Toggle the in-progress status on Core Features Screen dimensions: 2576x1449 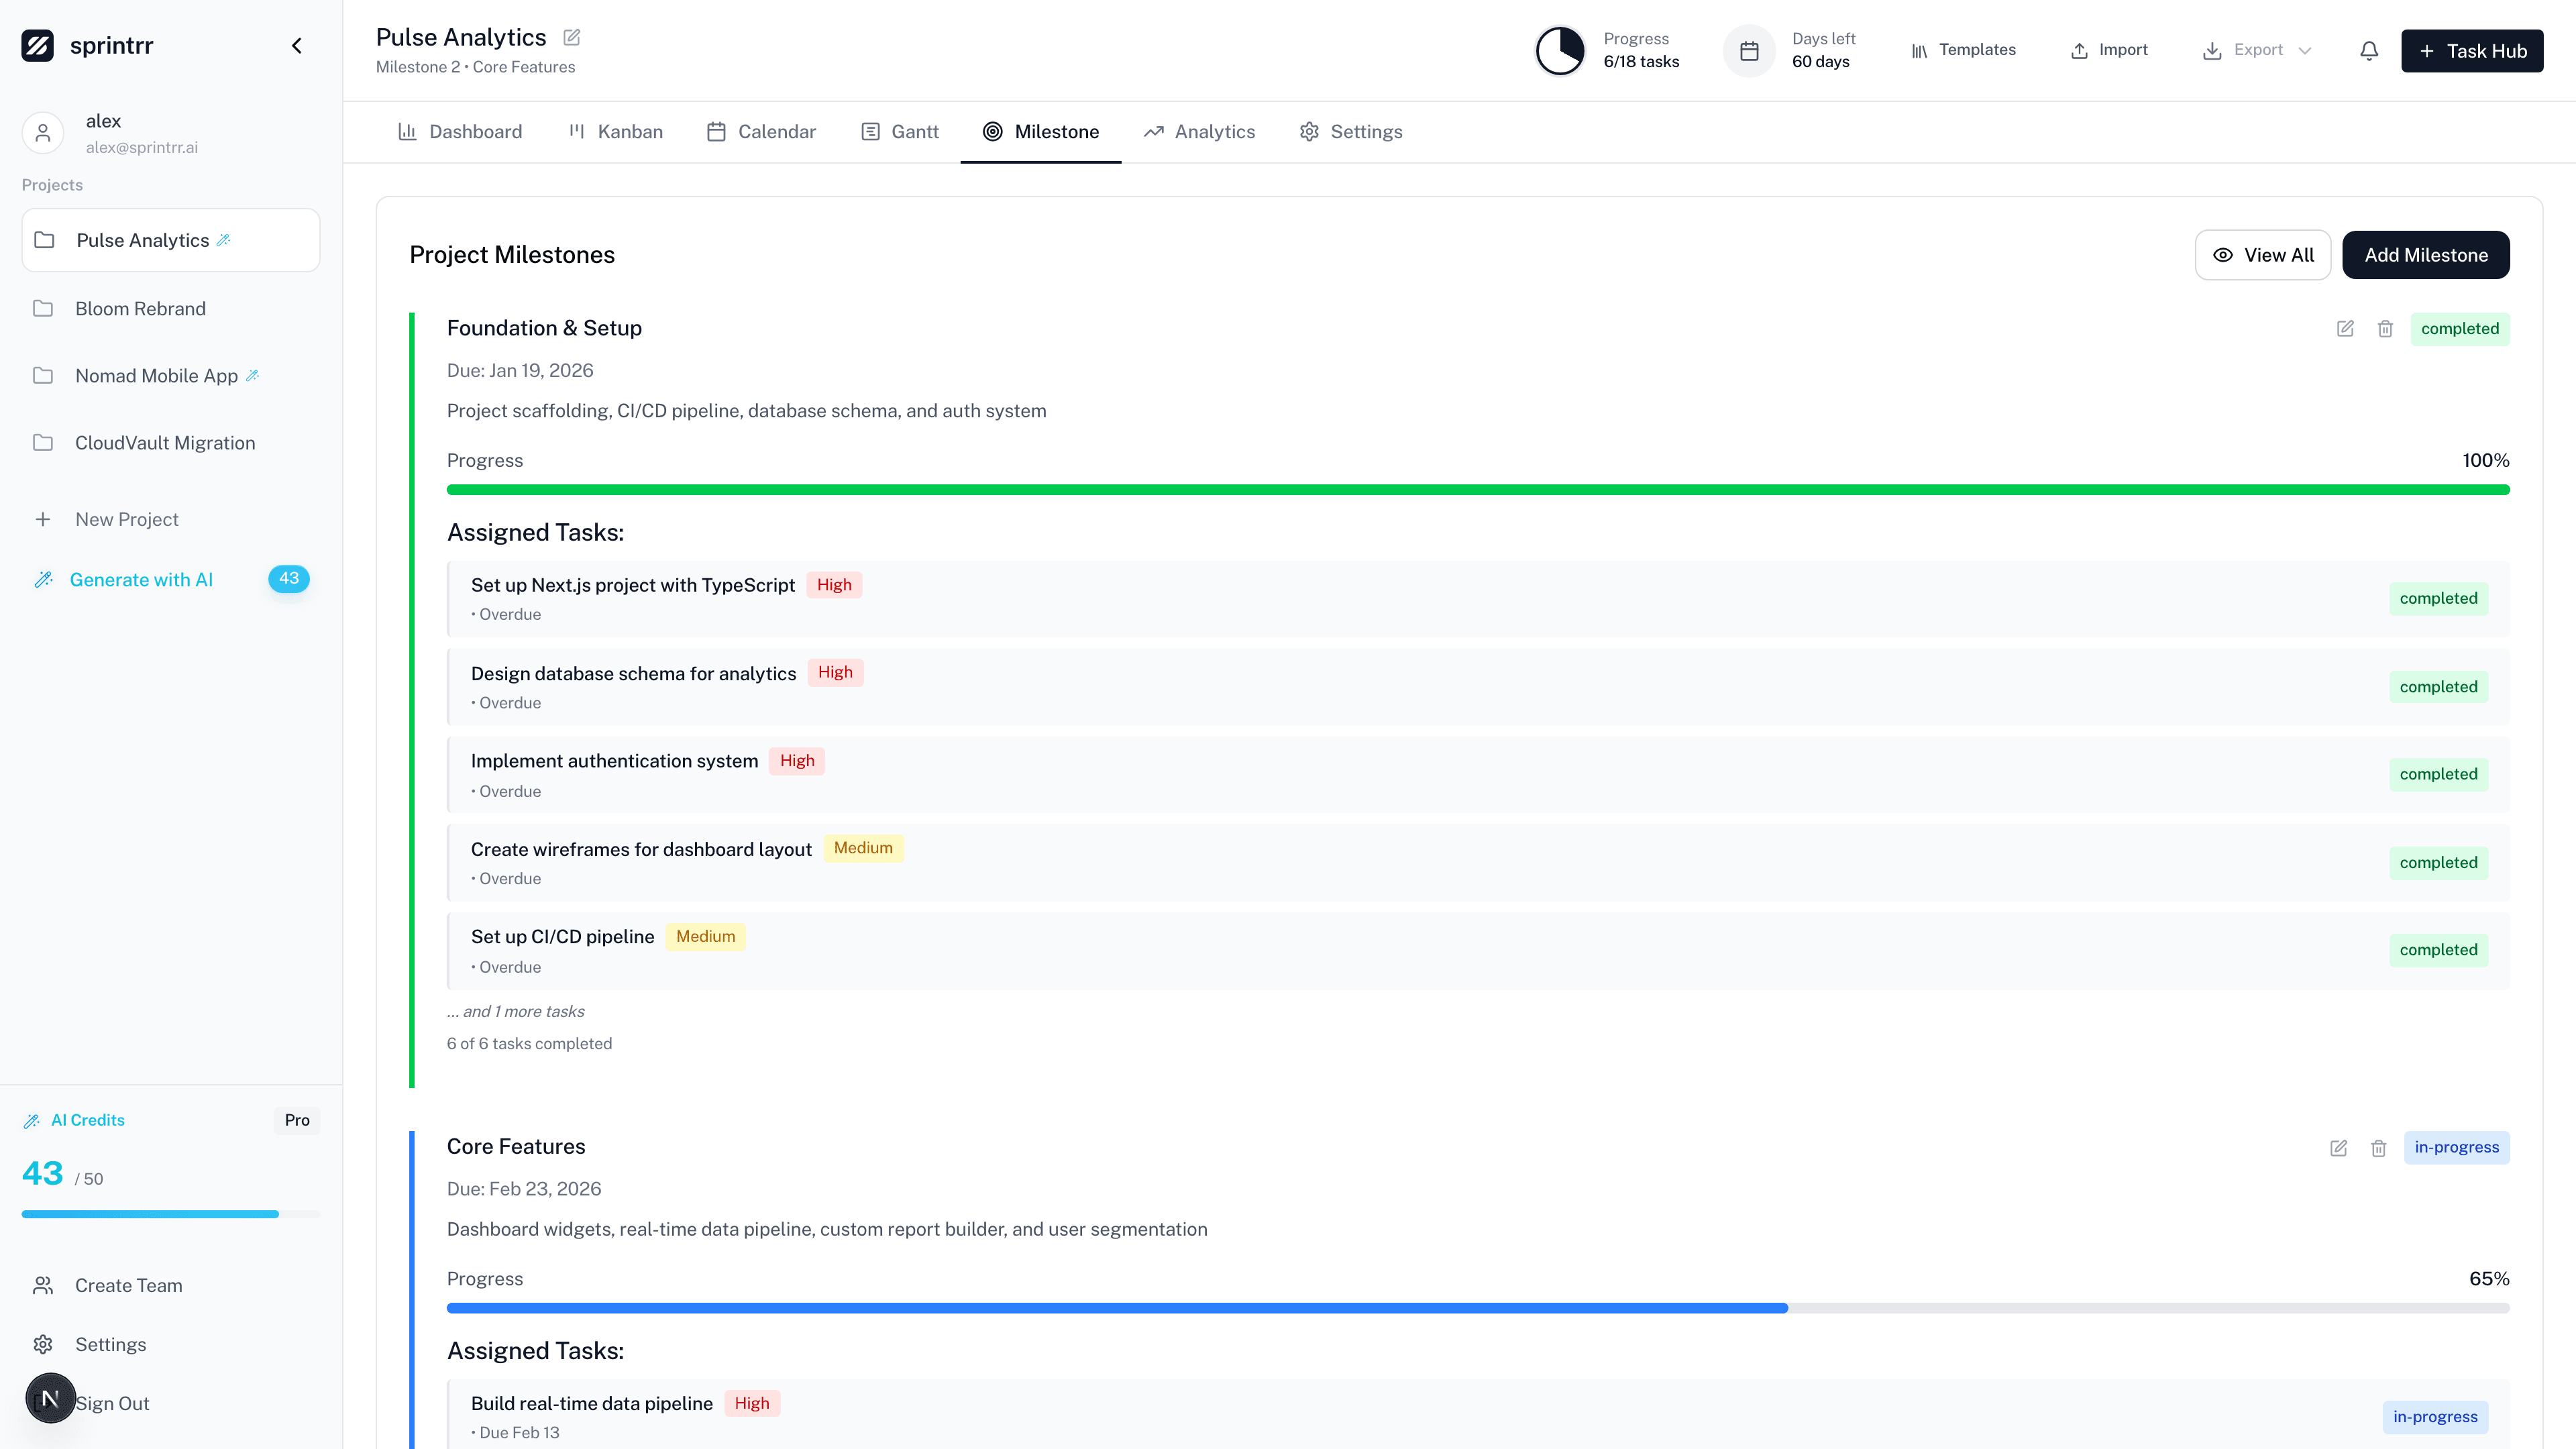[x=2457, y=1147]
